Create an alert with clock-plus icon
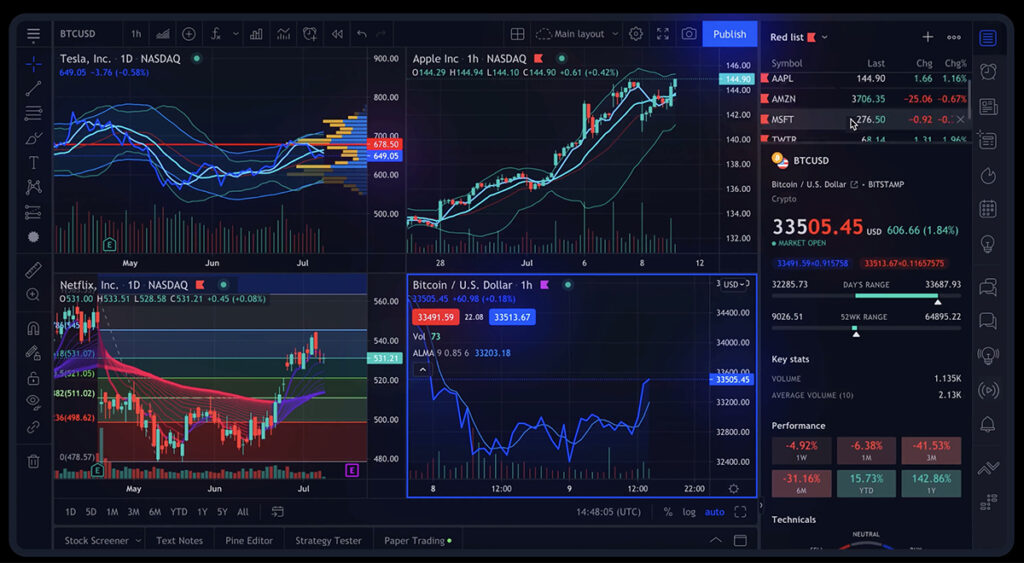 (310, 34)
